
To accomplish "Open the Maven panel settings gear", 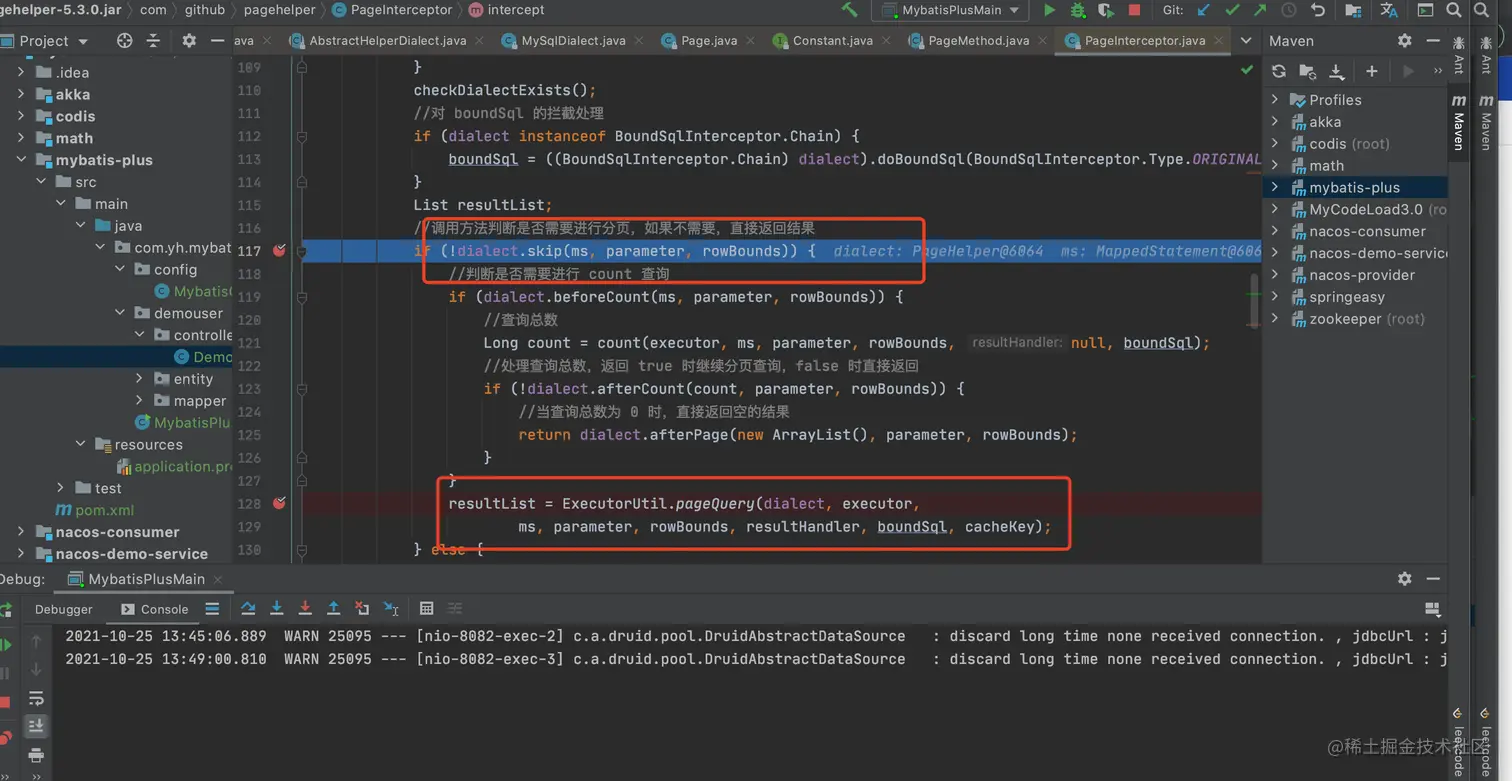I will [1405, 41].
